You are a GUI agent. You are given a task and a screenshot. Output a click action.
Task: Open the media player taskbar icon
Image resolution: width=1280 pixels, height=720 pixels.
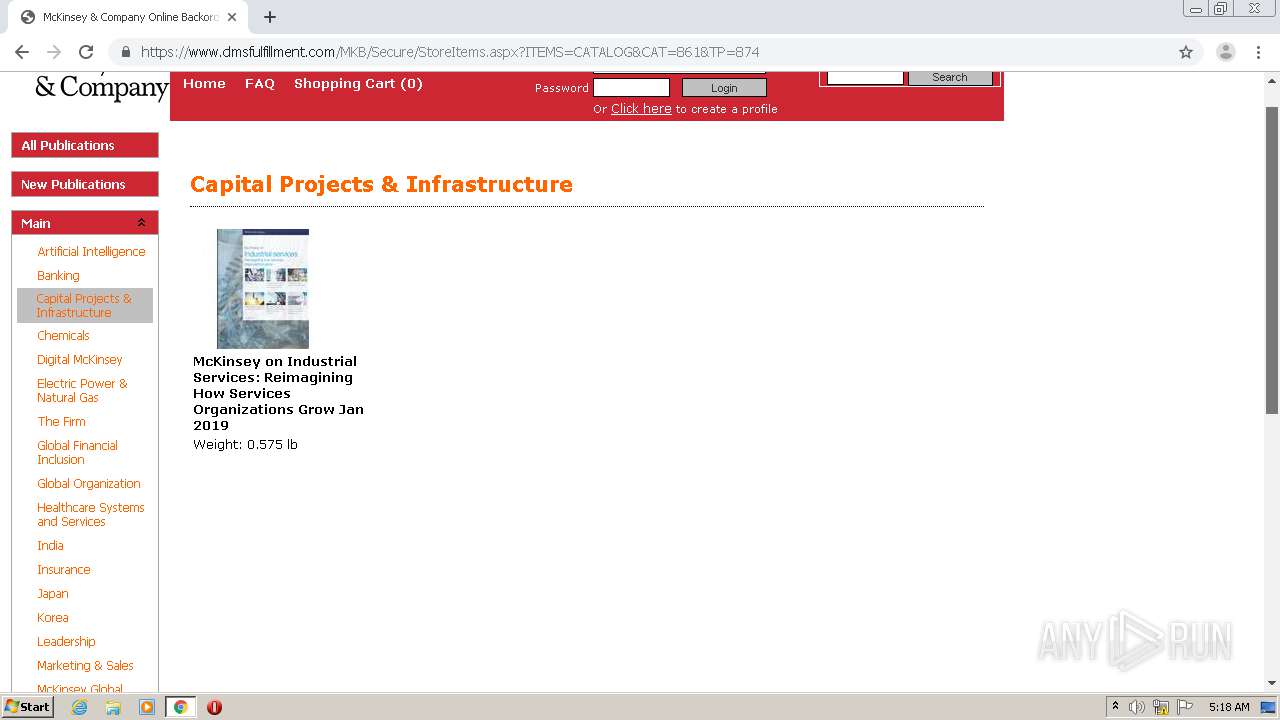coord(147,707)
